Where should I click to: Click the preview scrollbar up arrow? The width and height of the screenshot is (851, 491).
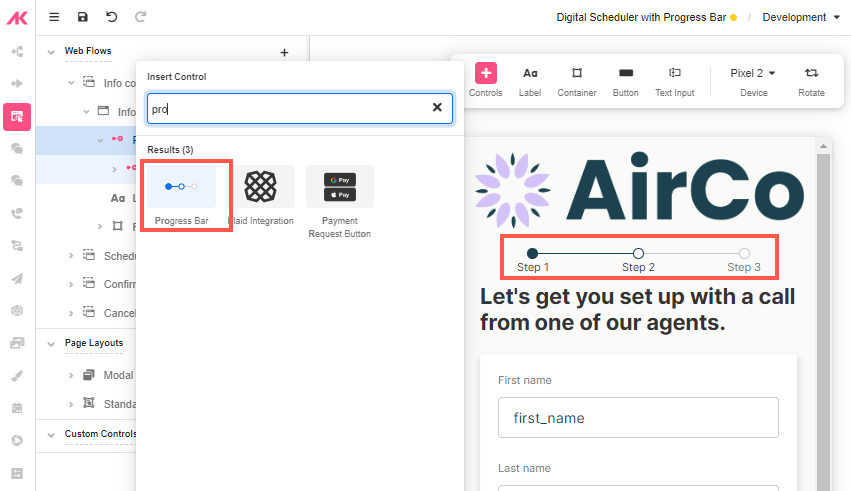tap(823, 146)
